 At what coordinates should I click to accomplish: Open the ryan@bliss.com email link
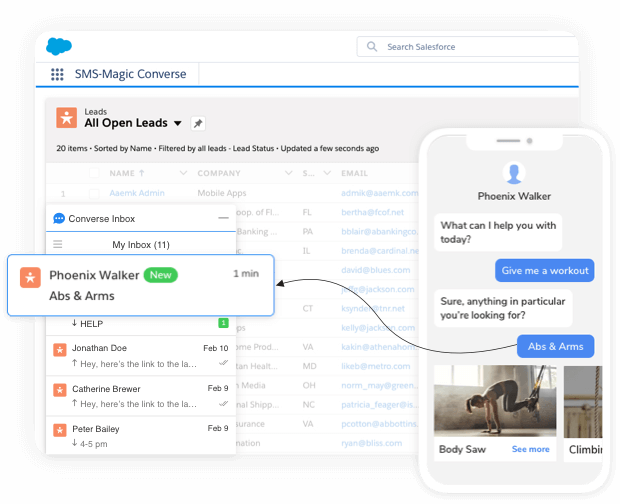tap(372, 443)
